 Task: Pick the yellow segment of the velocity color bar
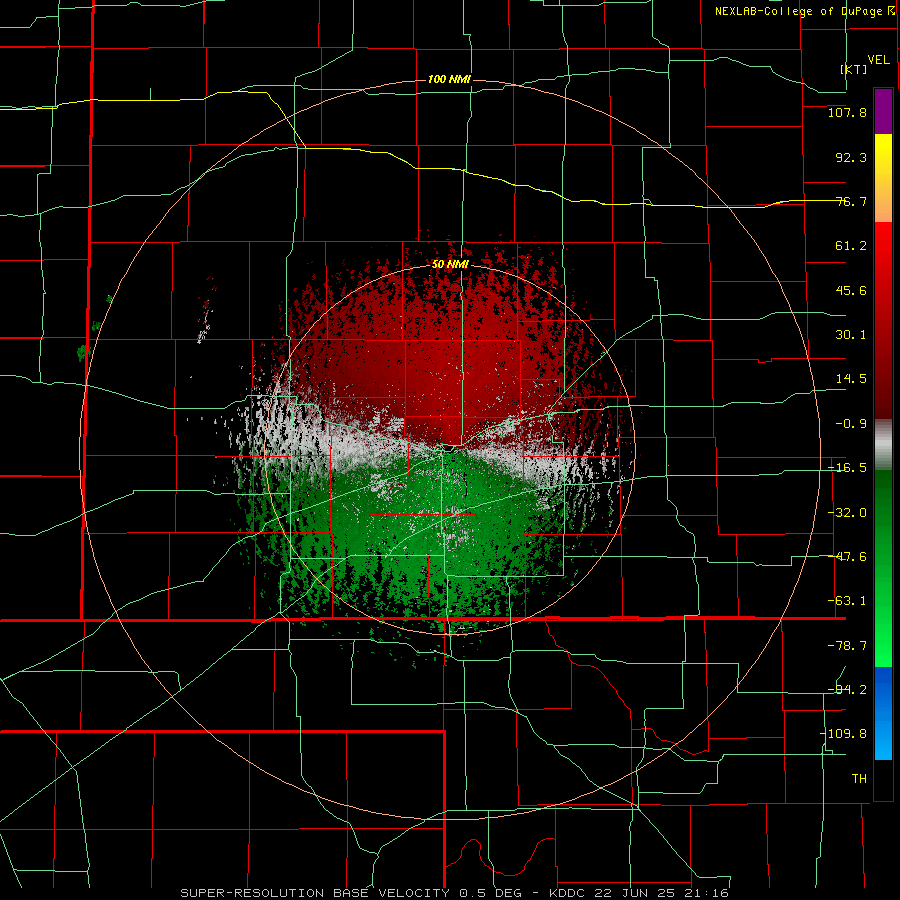tap(883, 178)
